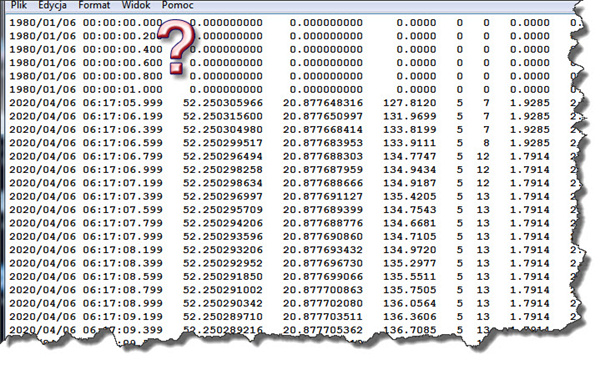
Task: Click timestamp 2020/04/06 06:17:07.399
Action: pos(86,196)
